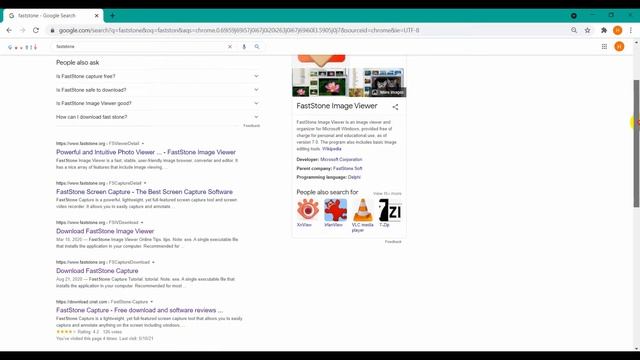Open new tab with plus button
The height and width of the screenshot is (360, 640).
point(112,16)
